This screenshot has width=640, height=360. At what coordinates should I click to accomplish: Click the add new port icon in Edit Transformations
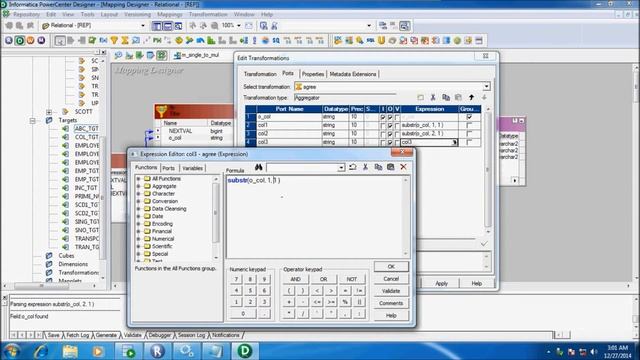(420, 98)
